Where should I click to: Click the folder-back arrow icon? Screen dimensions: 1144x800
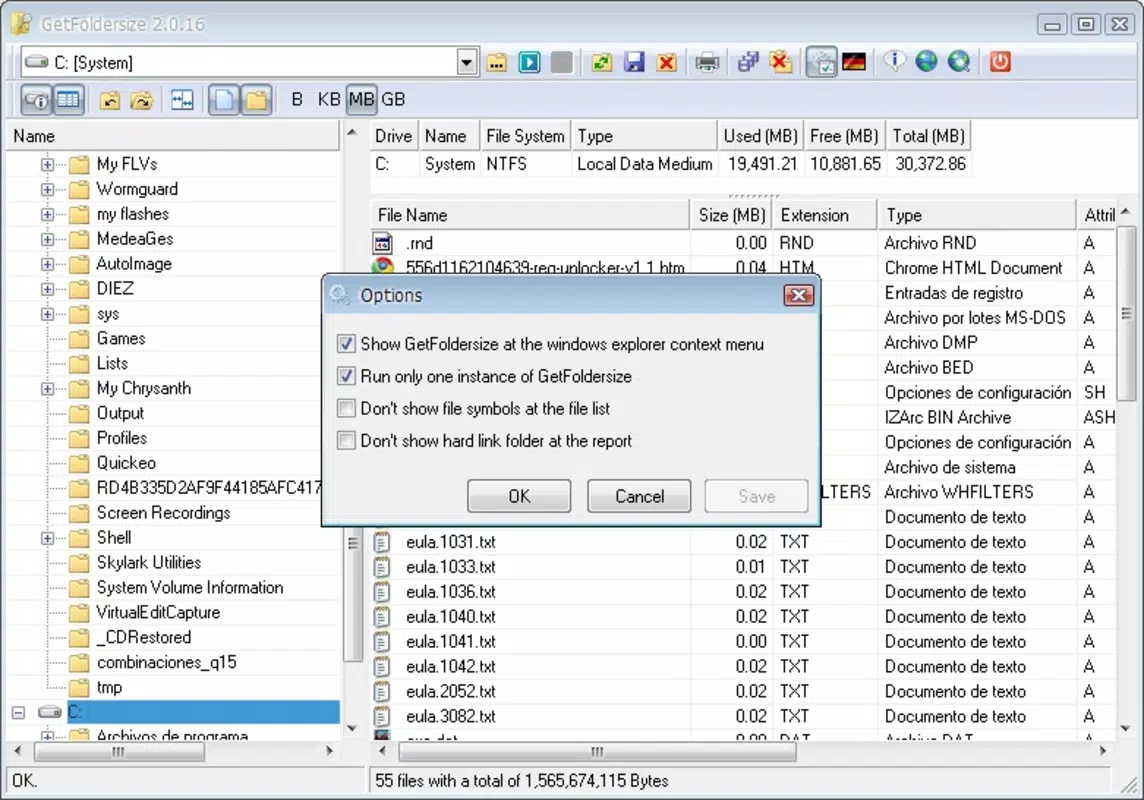click(x=109, y=100)
